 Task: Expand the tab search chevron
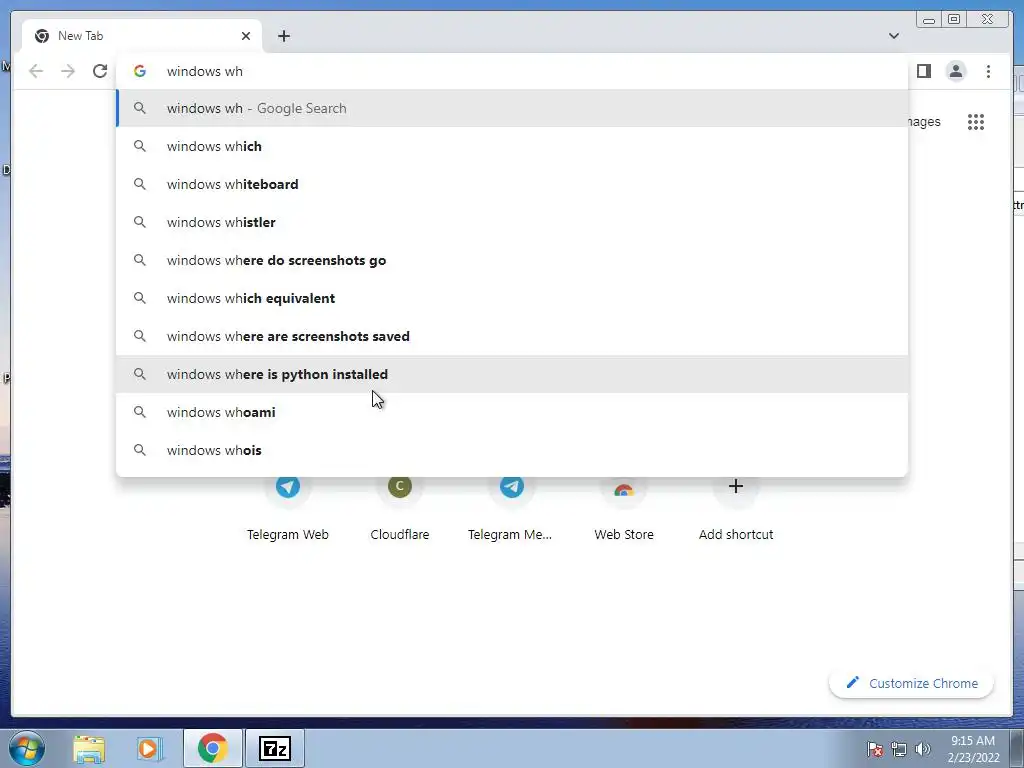click(893, 36)
